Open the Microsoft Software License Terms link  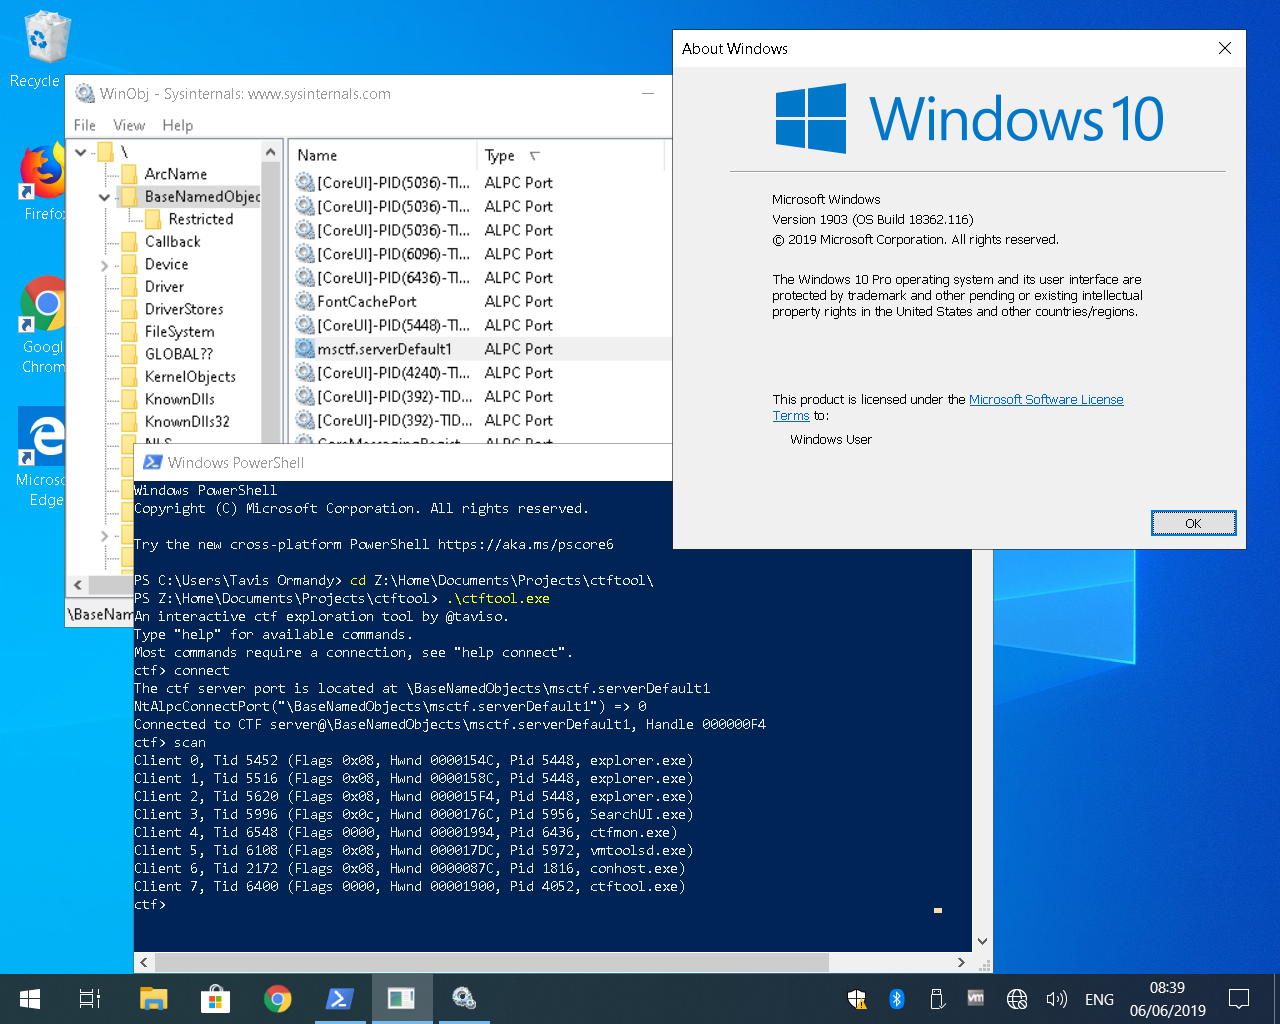coord(1045,400)
